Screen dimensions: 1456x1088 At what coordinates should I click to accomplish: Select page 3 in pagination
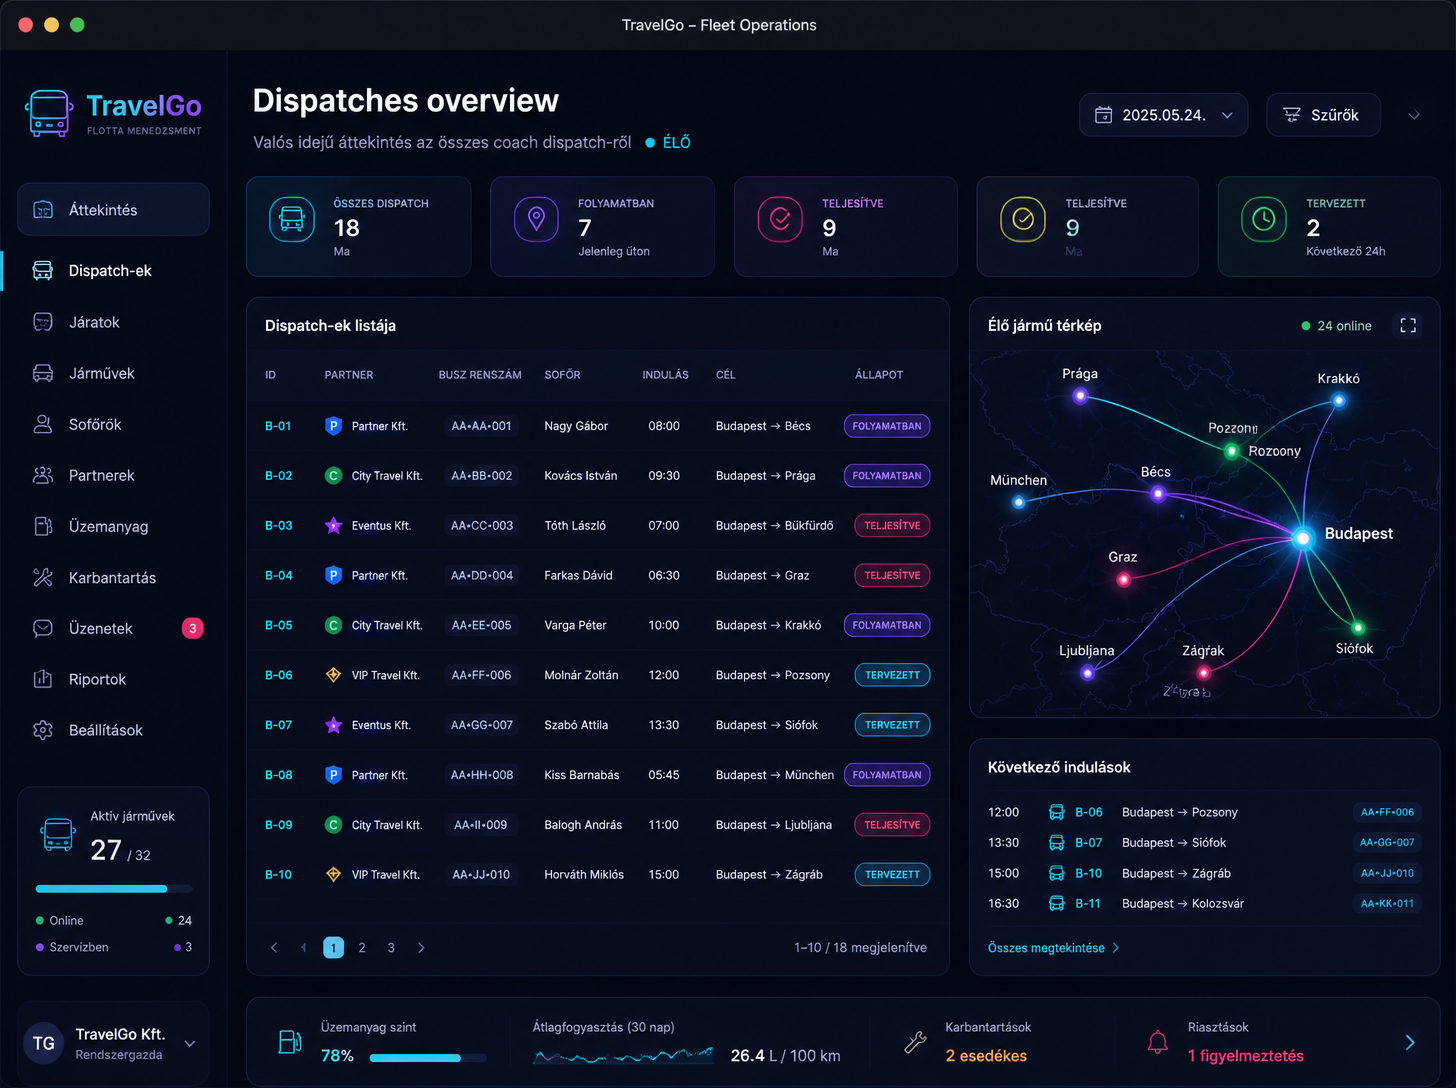coord(391,947)
